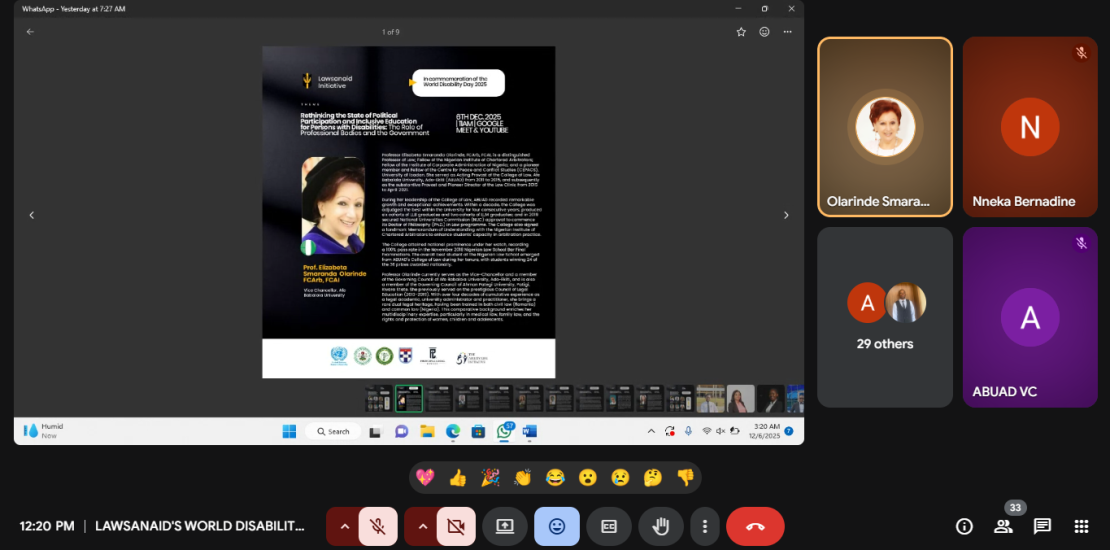
Task: Click the Nneka Bernadine participant tile
Action: (1029, 127)
